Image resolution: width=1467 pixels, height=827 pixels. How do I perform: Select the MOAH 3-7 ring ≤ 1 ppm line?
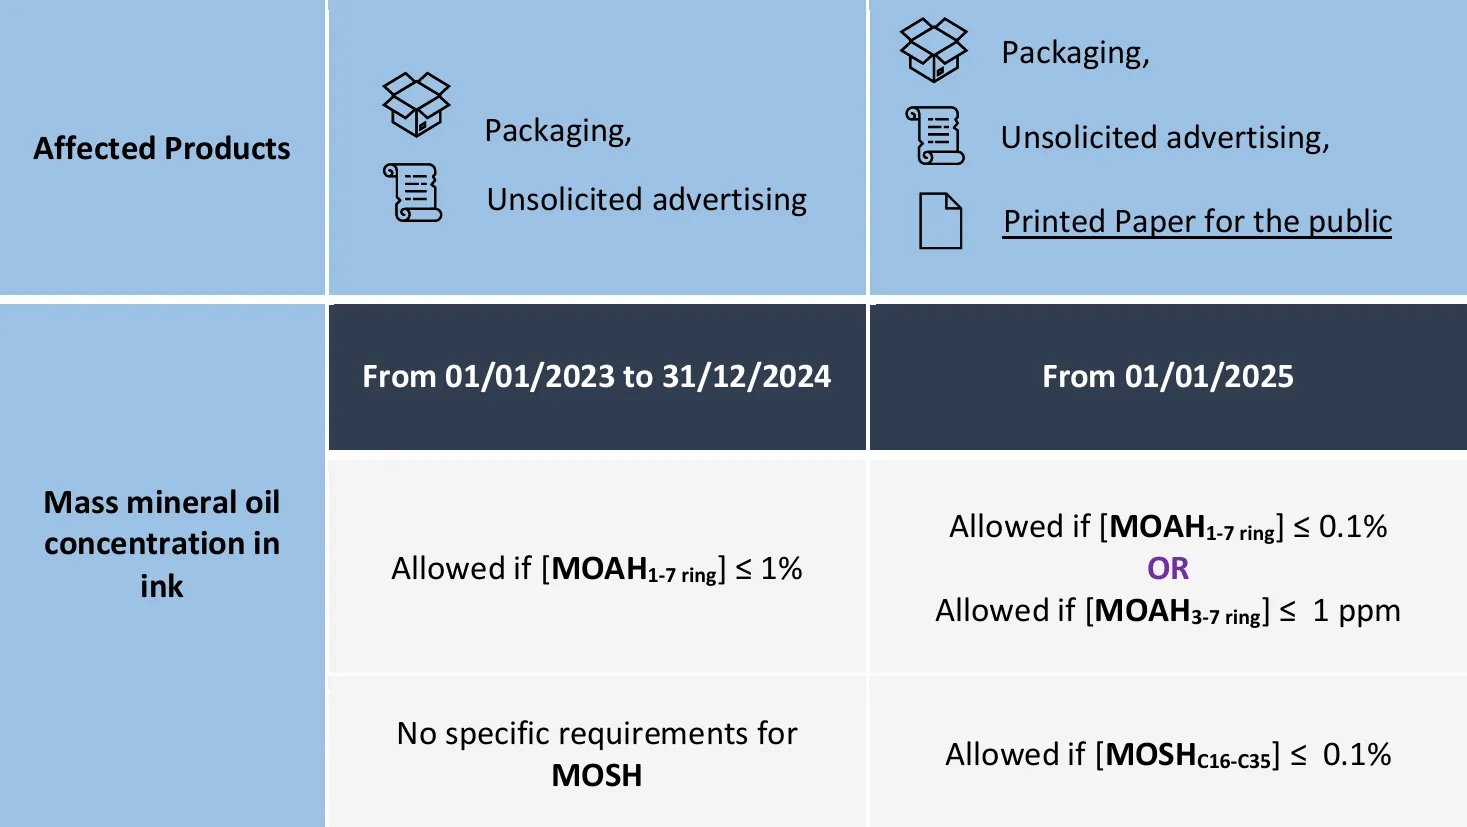(x=1168, y=611)
